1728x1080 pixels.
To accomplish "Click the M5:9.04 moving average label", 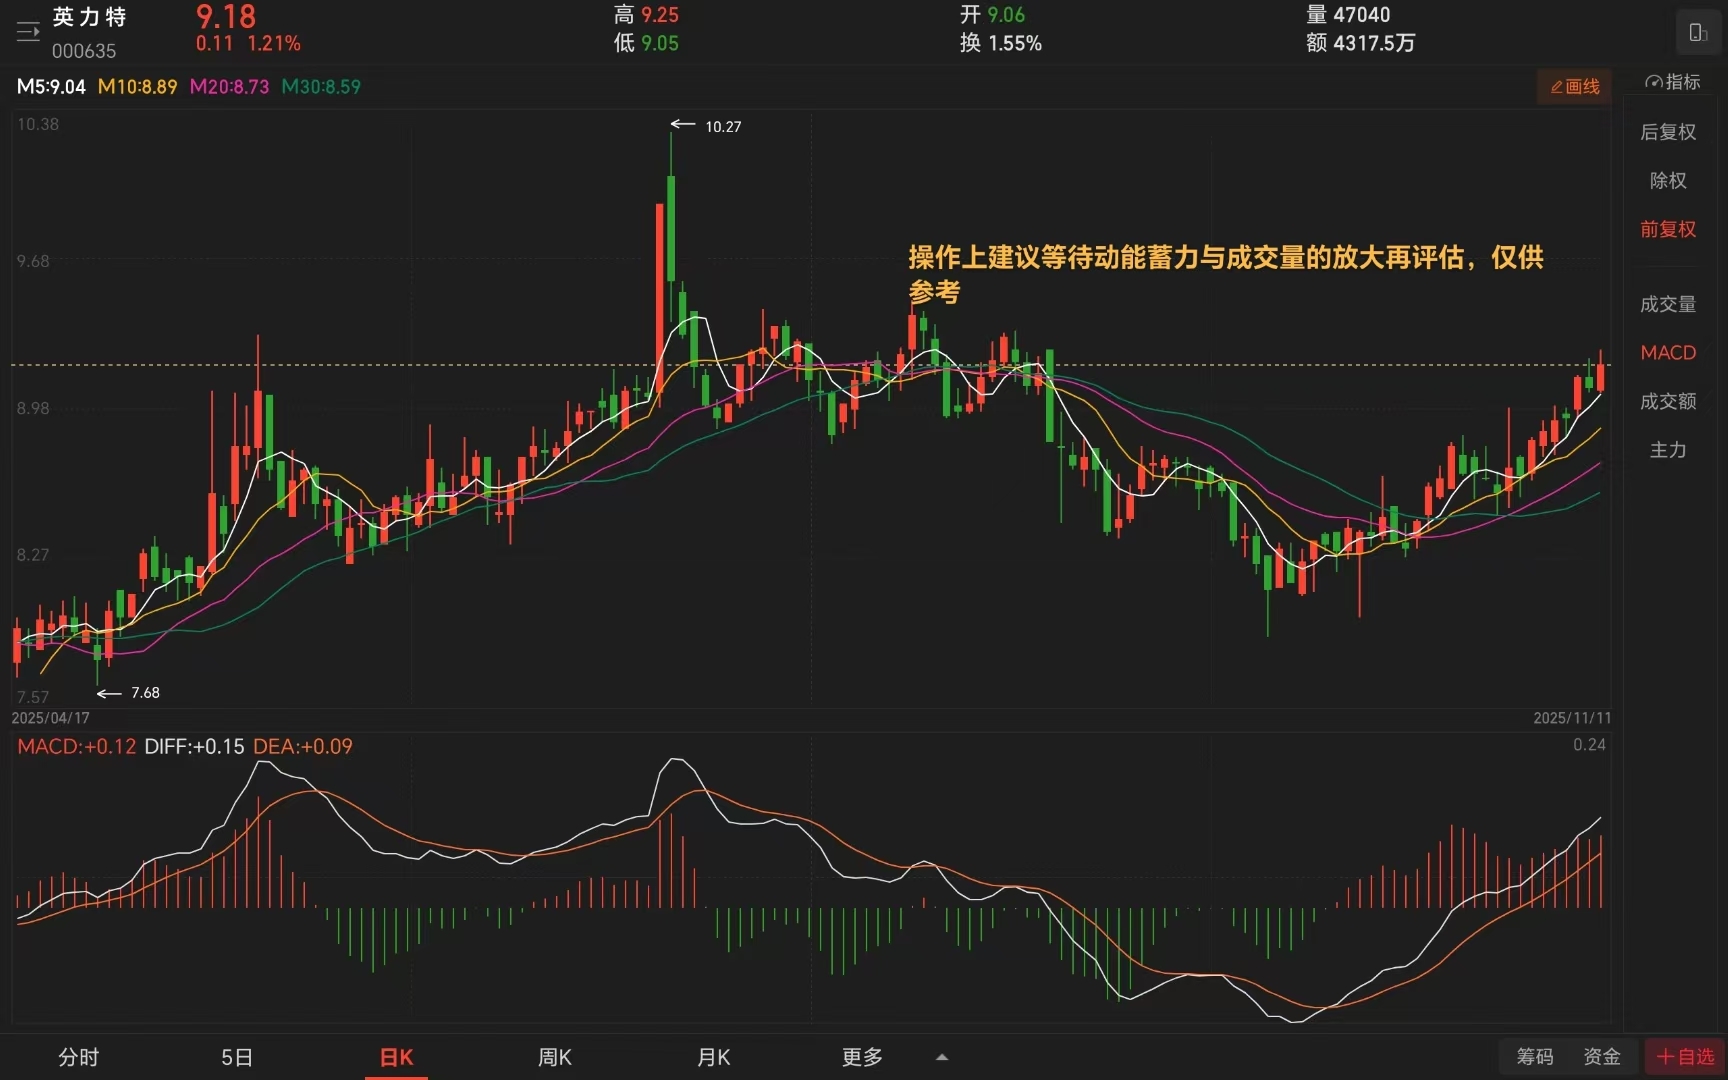I will coord(51,87).
